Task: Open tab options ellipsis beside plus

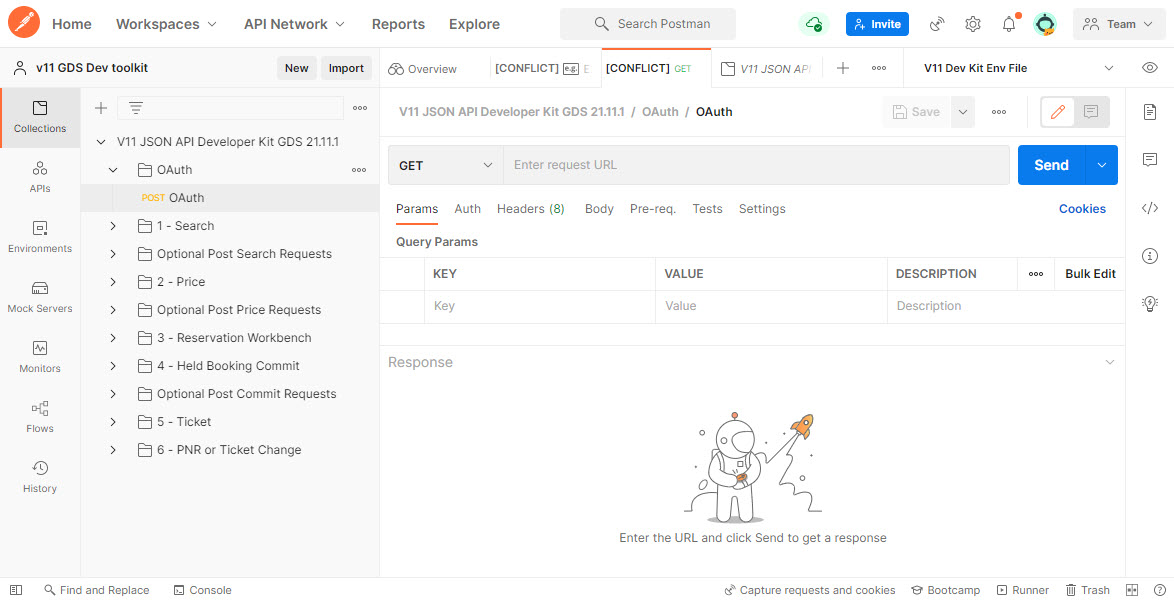Action: (879, 68)
